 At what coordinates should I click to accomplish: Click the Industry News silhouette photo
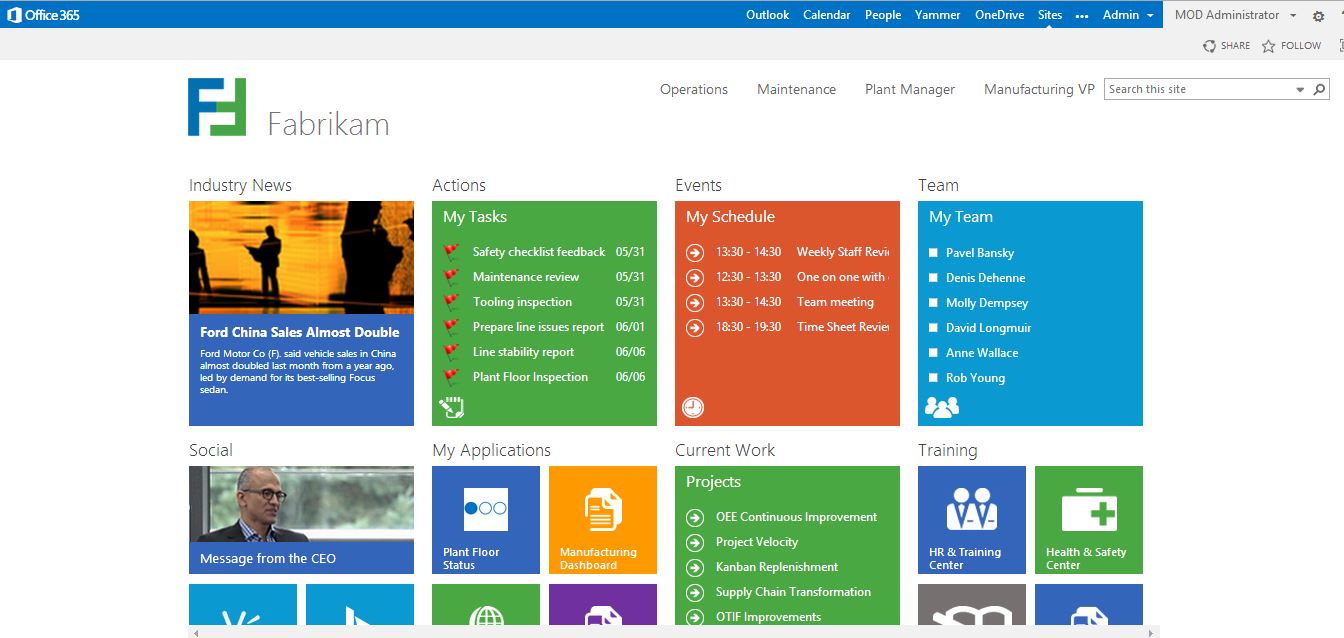tap(301, 258)
